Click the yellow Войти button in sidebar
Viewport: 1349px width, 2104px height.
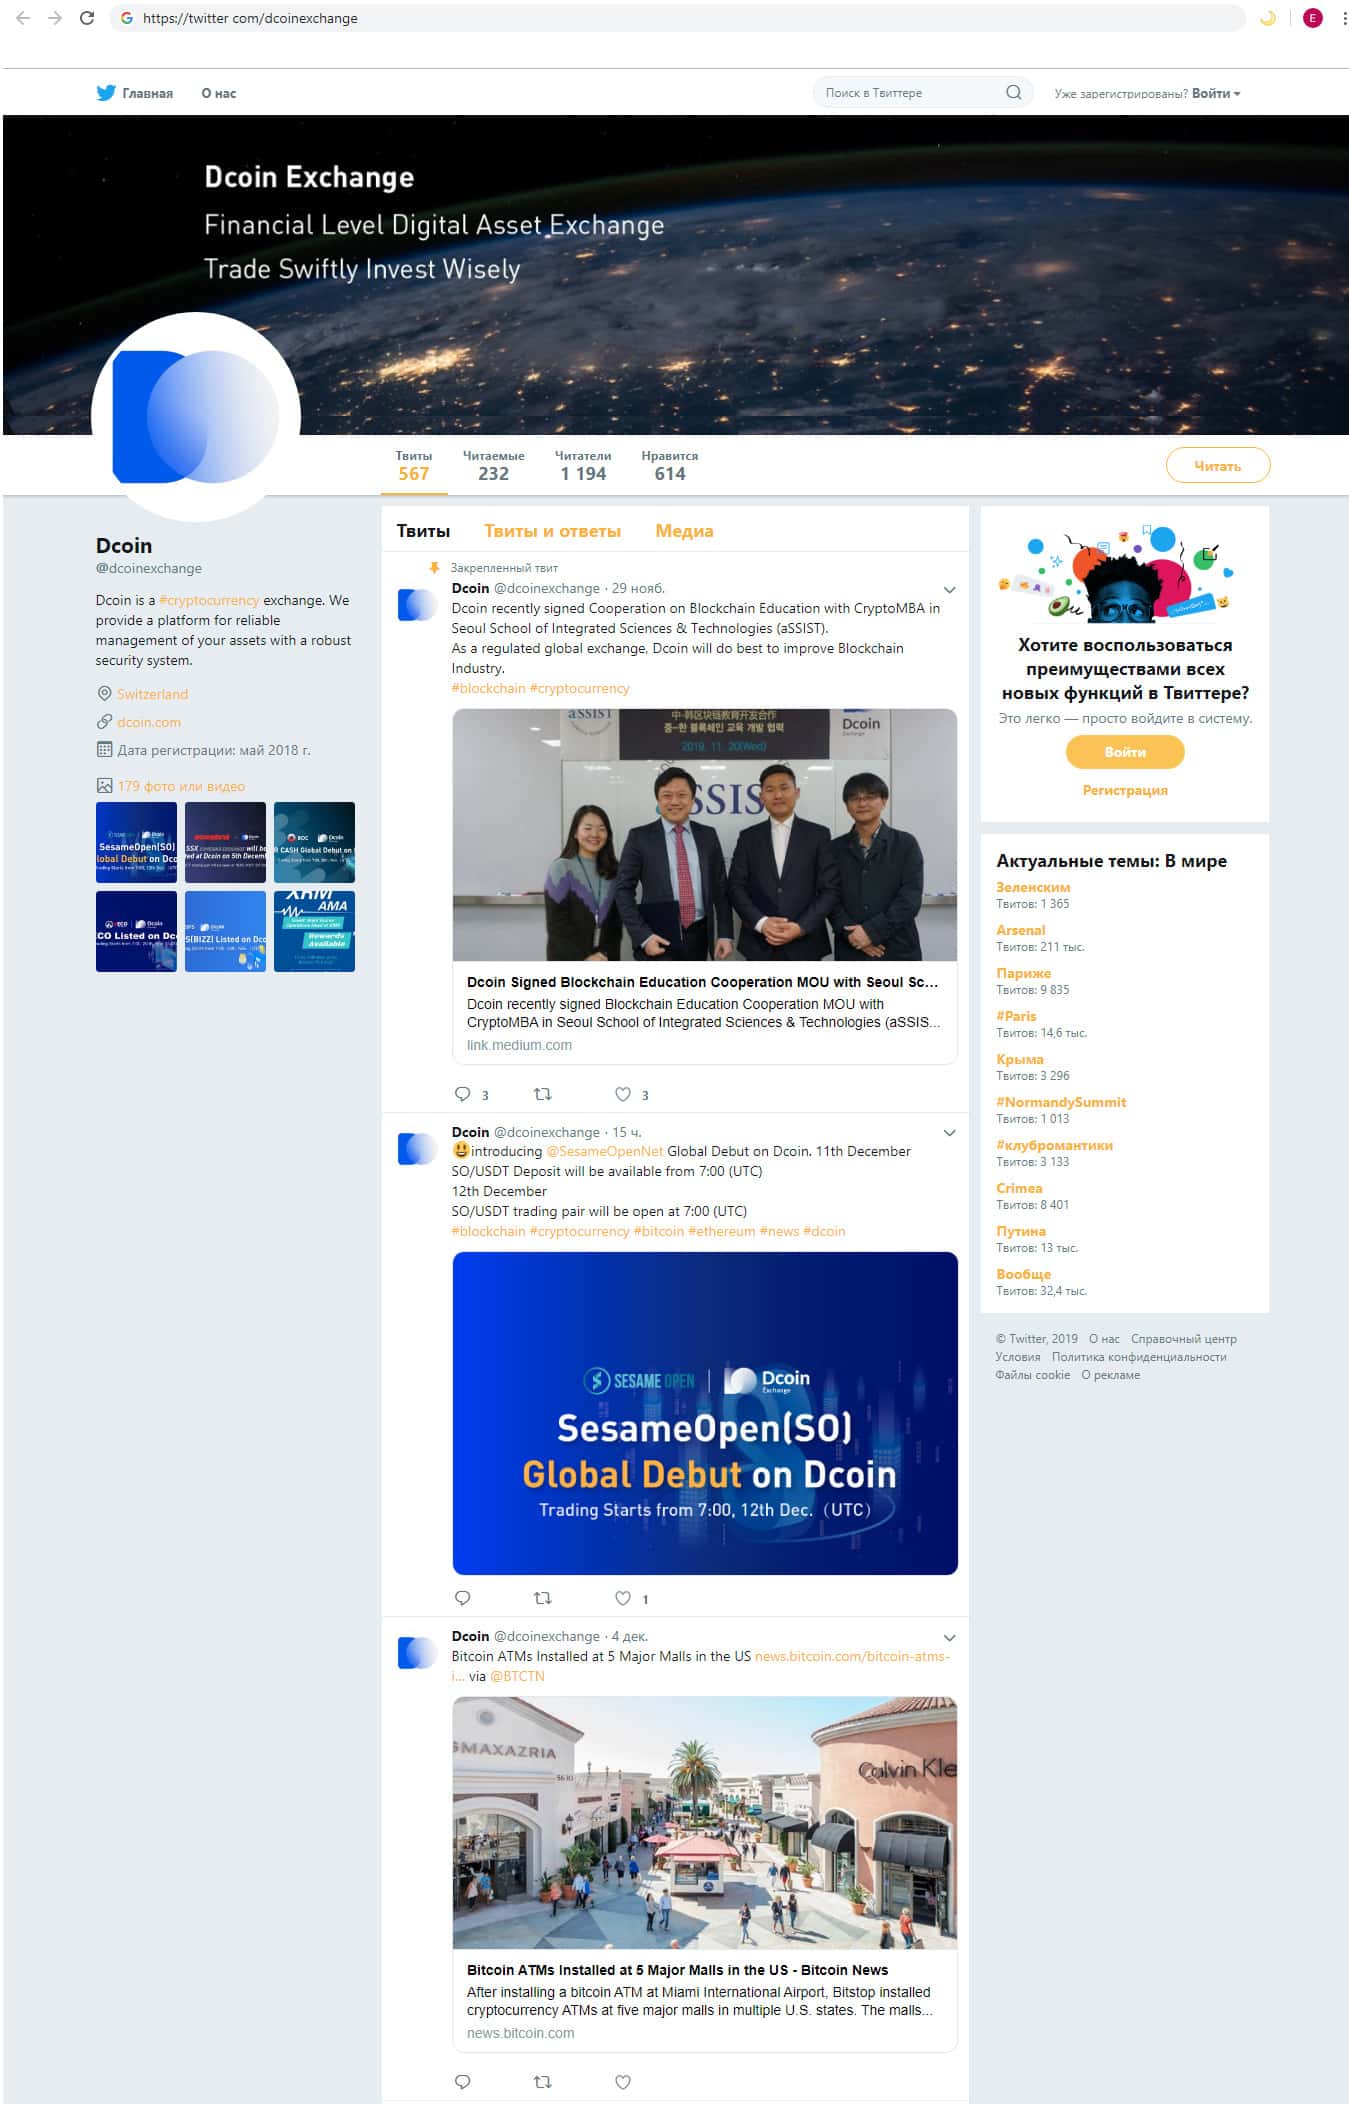(x=1125, y=752)
